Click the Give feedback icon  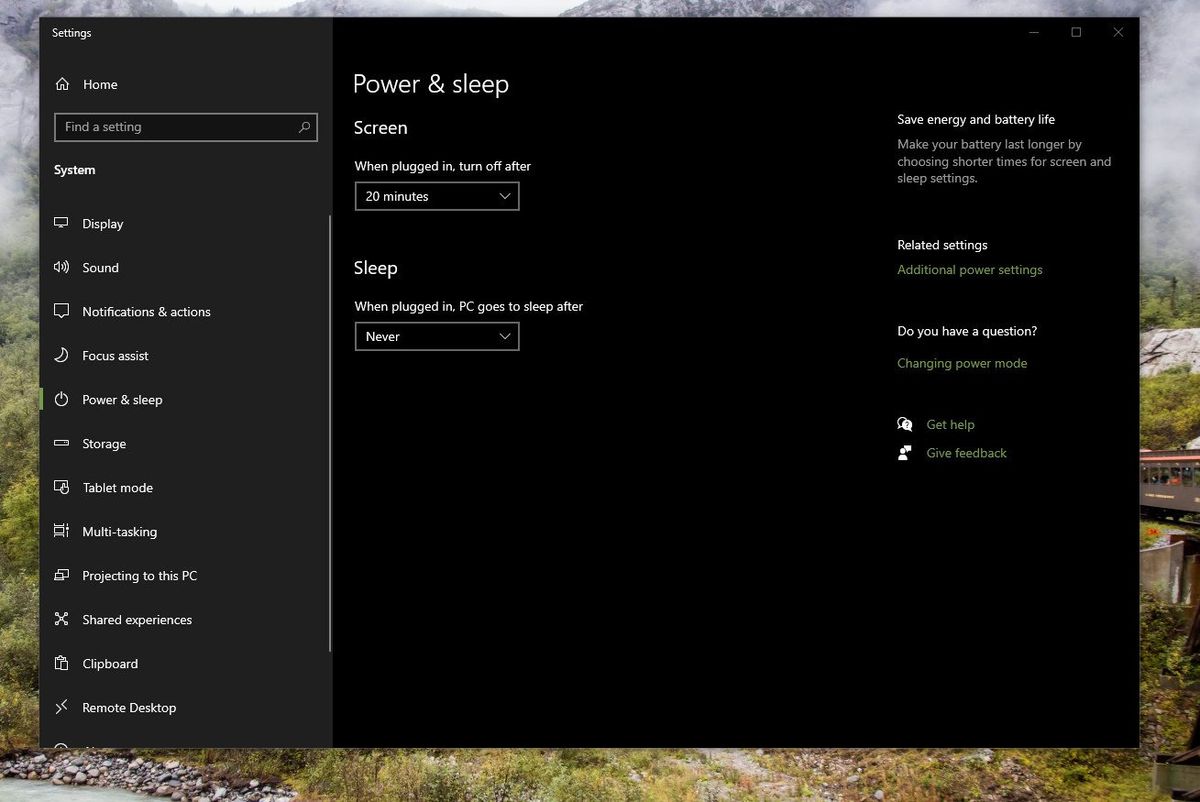click(905, 452)
